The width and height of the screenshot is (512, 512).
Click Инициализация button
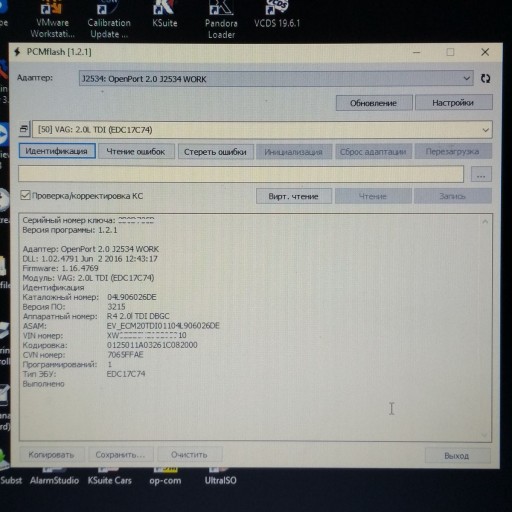tap(294, 152)
